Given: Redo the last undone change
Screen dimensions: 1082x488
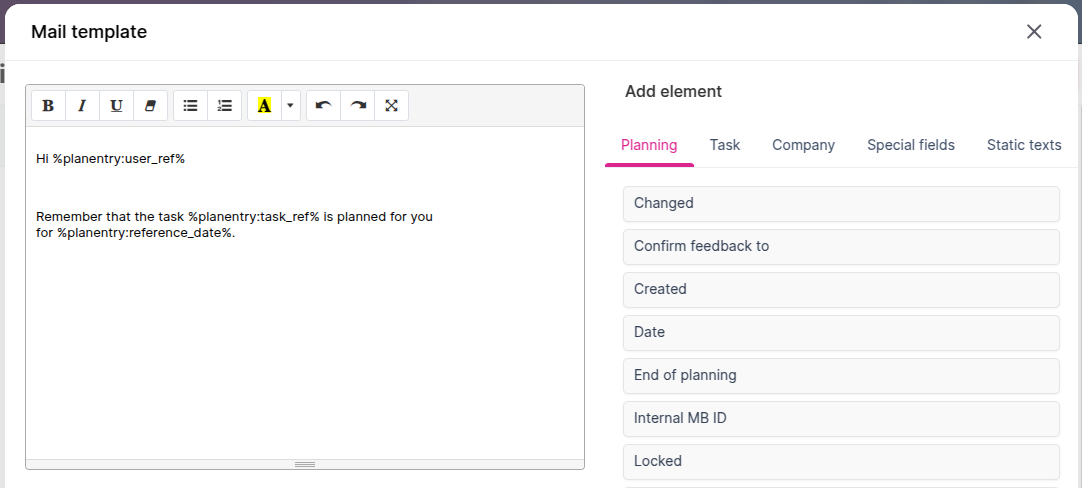Looking at the screenshot, I should [357, 106].
